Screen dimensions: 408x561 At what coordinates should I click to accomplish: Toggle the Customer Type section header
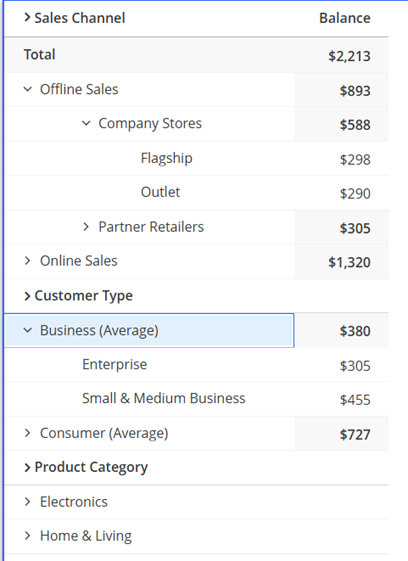[78, 296]
